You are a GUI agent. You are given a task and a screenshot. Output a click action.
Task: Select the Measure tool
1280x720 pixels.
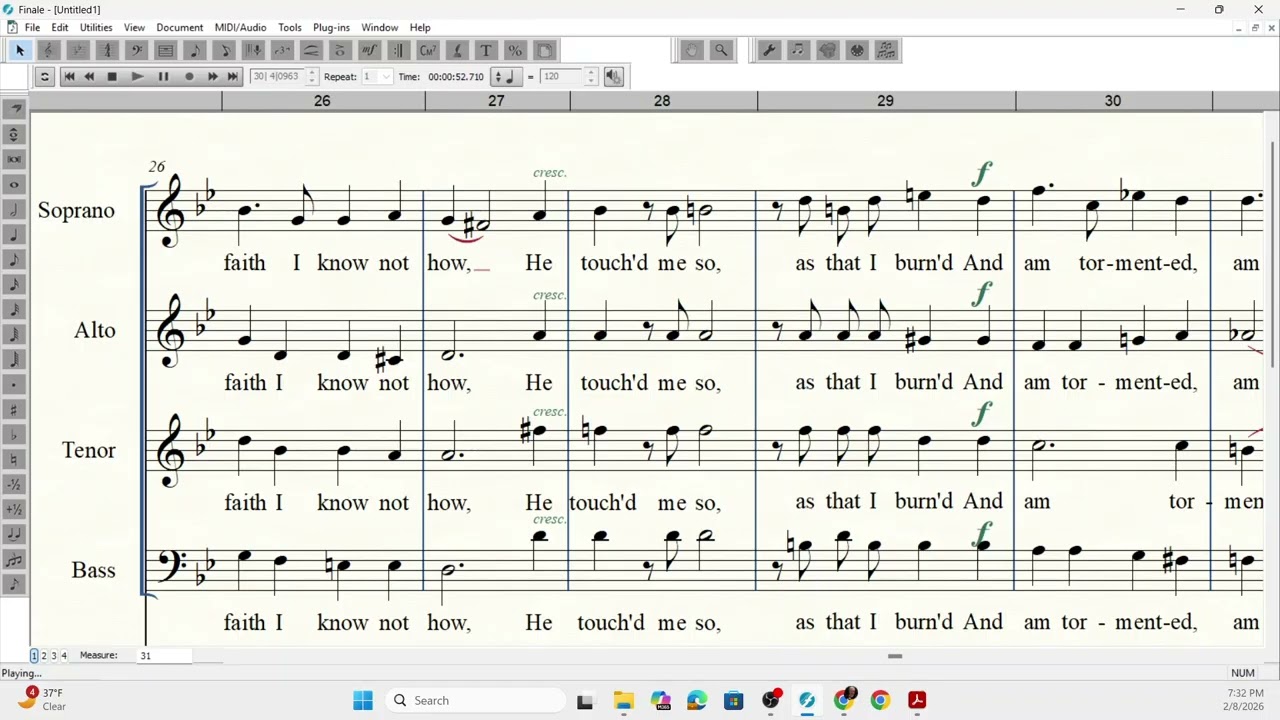(166, 50)
